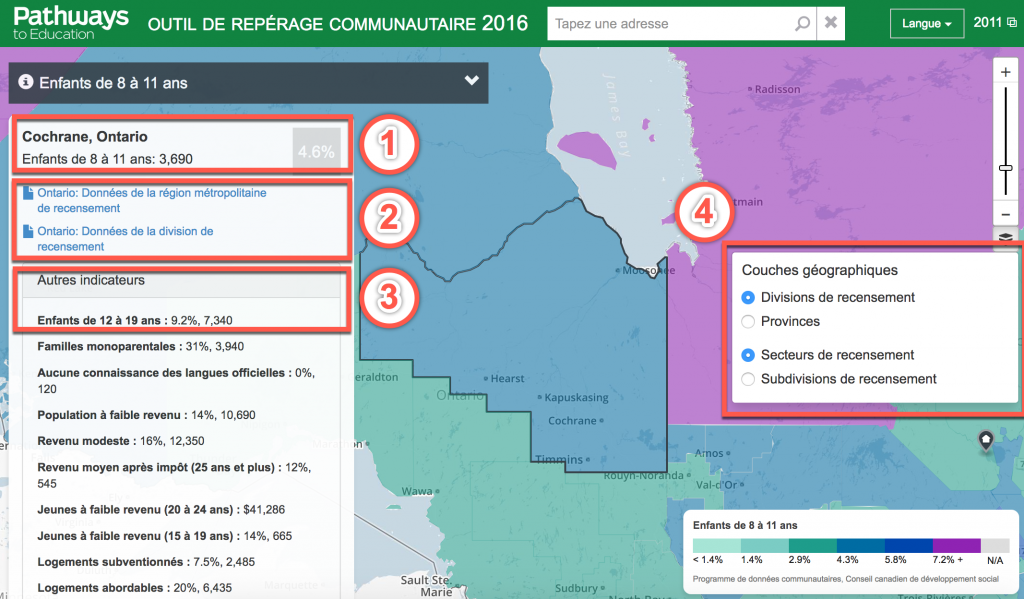Switch to the 2011 version link
The height and width of the screenshot is (599, 1024).
[x=995, y=22]
